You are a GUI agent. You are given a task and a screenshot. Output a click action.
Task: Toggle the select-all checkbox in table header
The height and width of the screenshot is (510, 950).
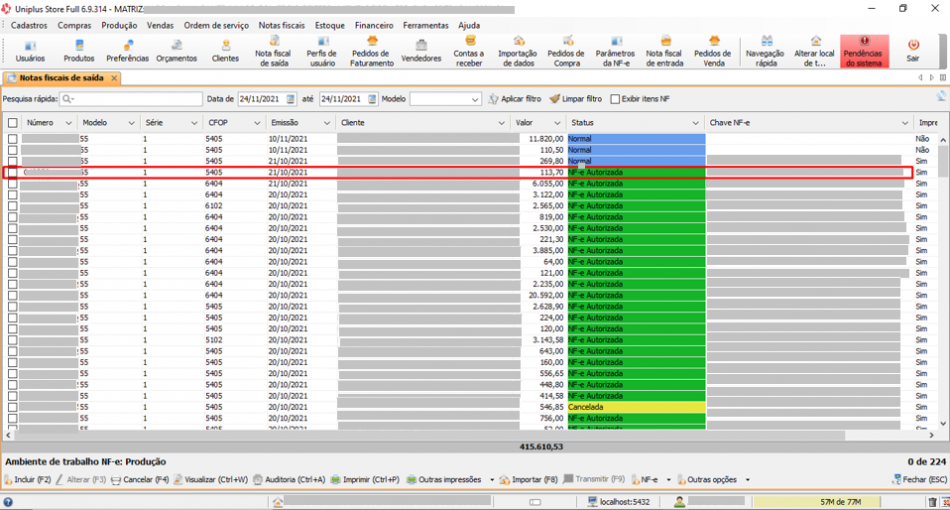point(12,123)
